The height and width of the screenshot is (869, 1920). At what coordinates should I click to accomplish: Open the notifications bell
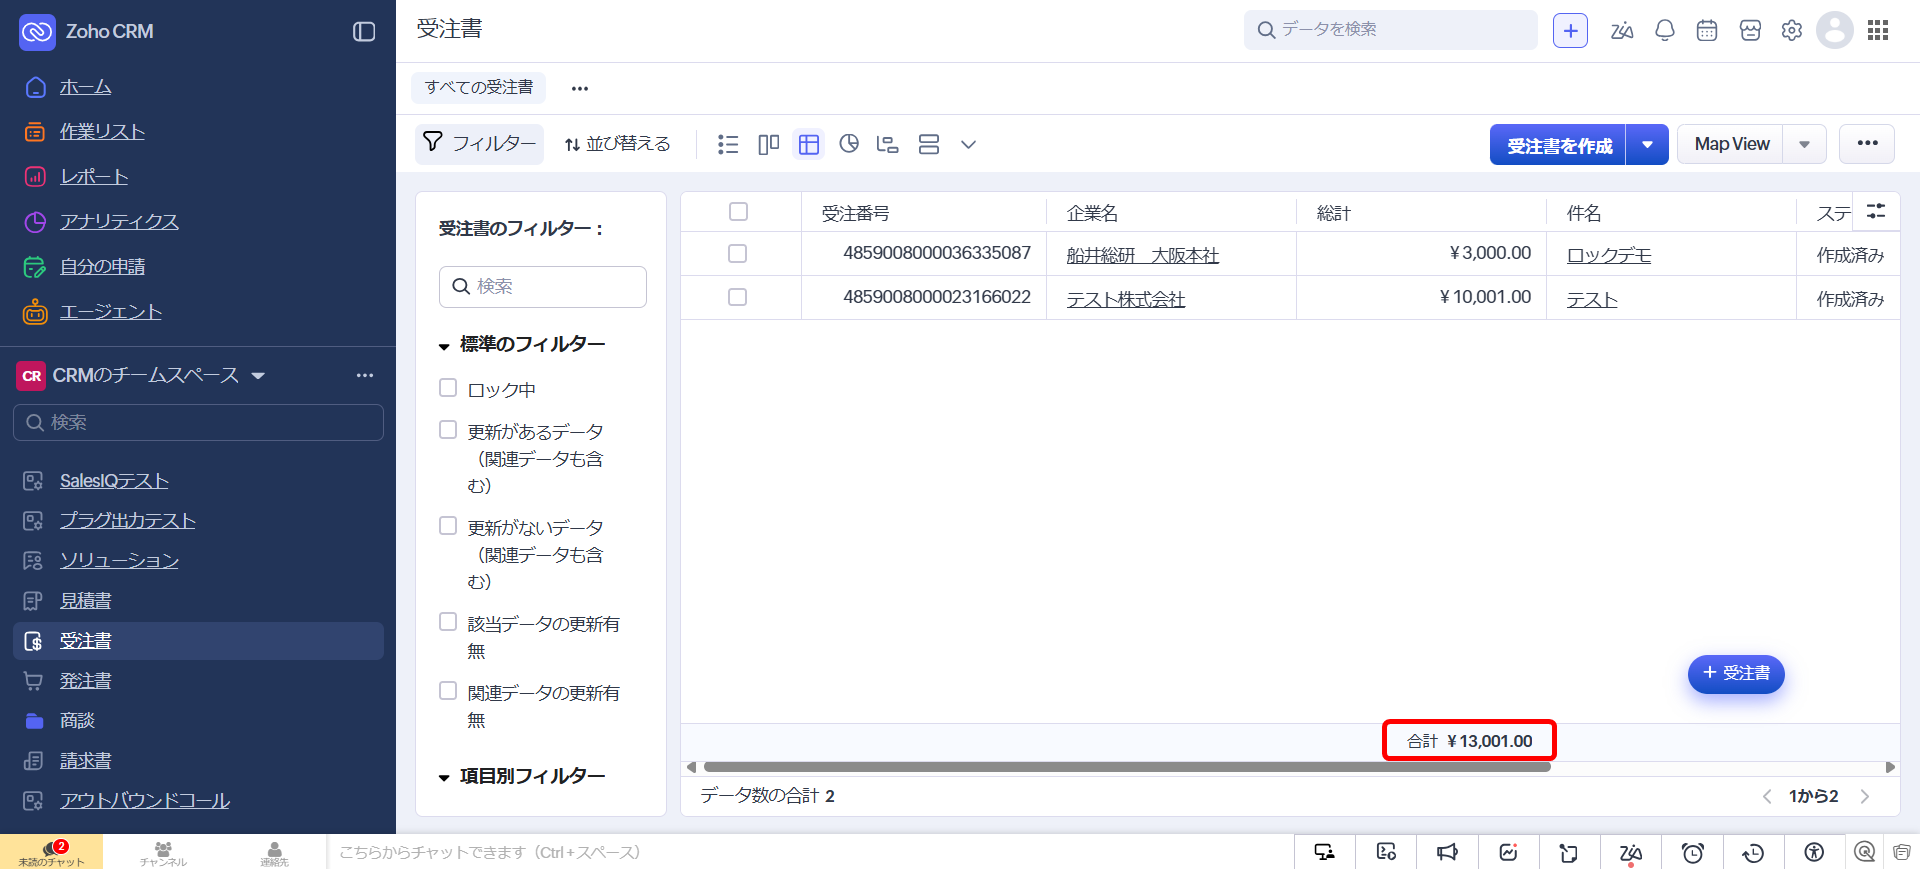(x=1665, y=31)
